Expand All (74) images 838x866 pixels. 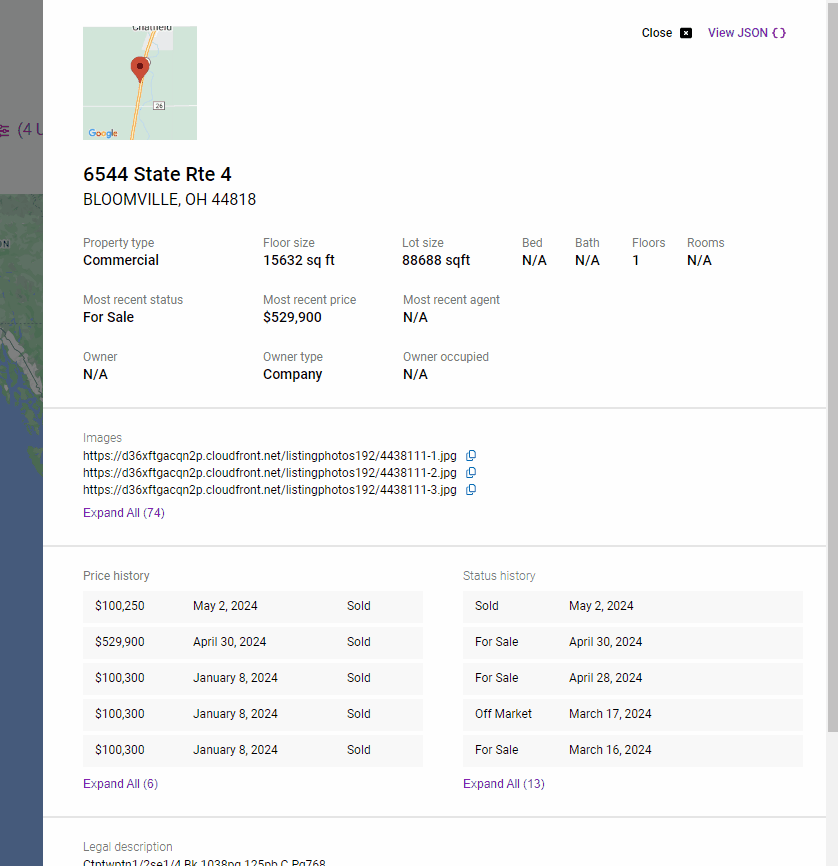(x=124, y=513)
